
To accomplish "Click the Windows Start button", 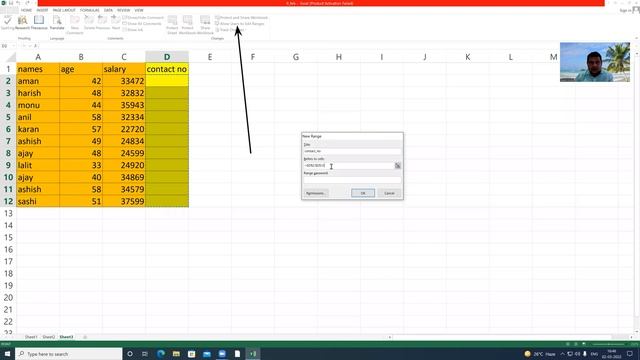I will tap(7, 354).
